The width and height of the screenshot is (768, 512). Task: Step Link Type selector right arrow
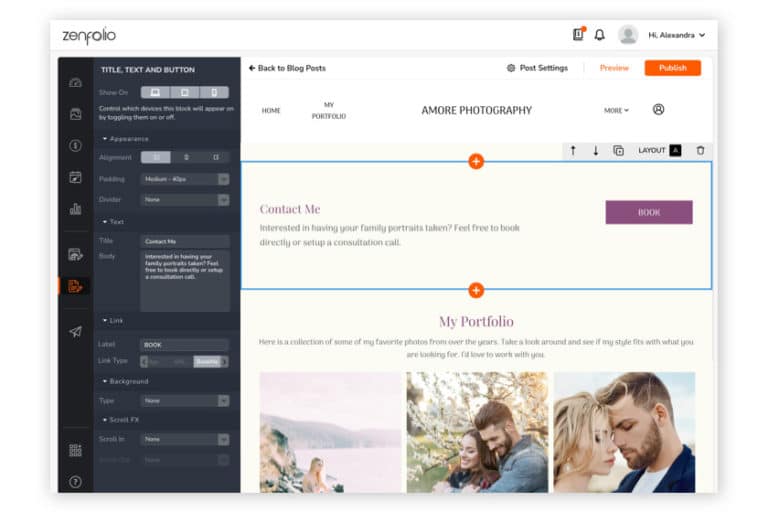coord(225,362)
